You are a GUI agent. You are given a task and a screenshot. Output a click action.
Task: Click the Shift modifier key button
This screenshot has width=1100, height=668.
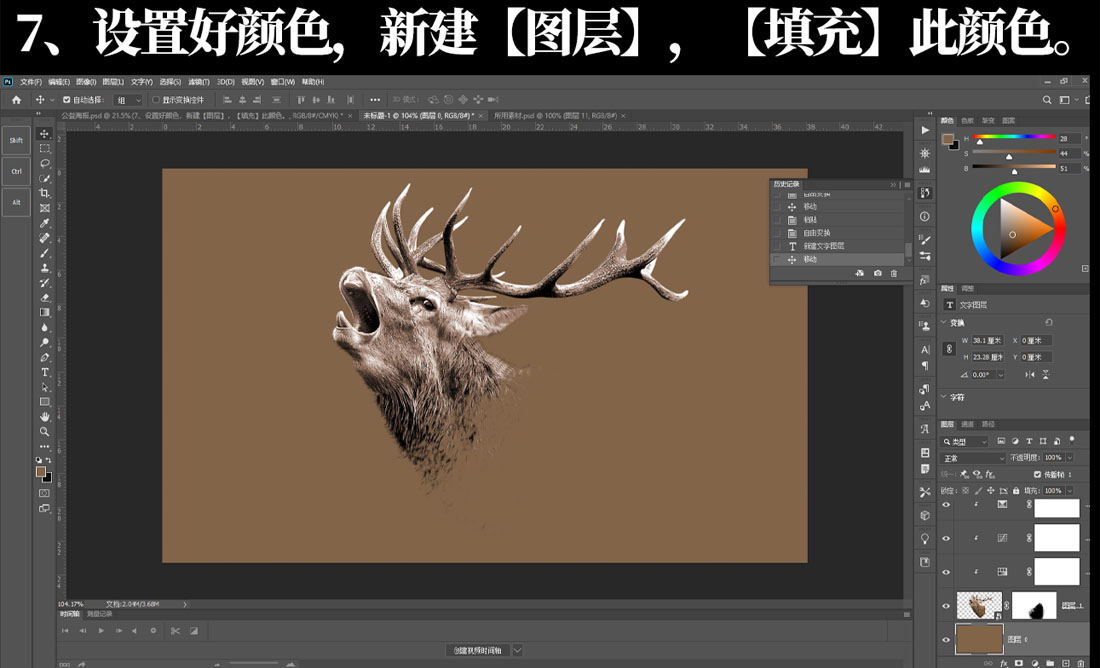(16, 140)
